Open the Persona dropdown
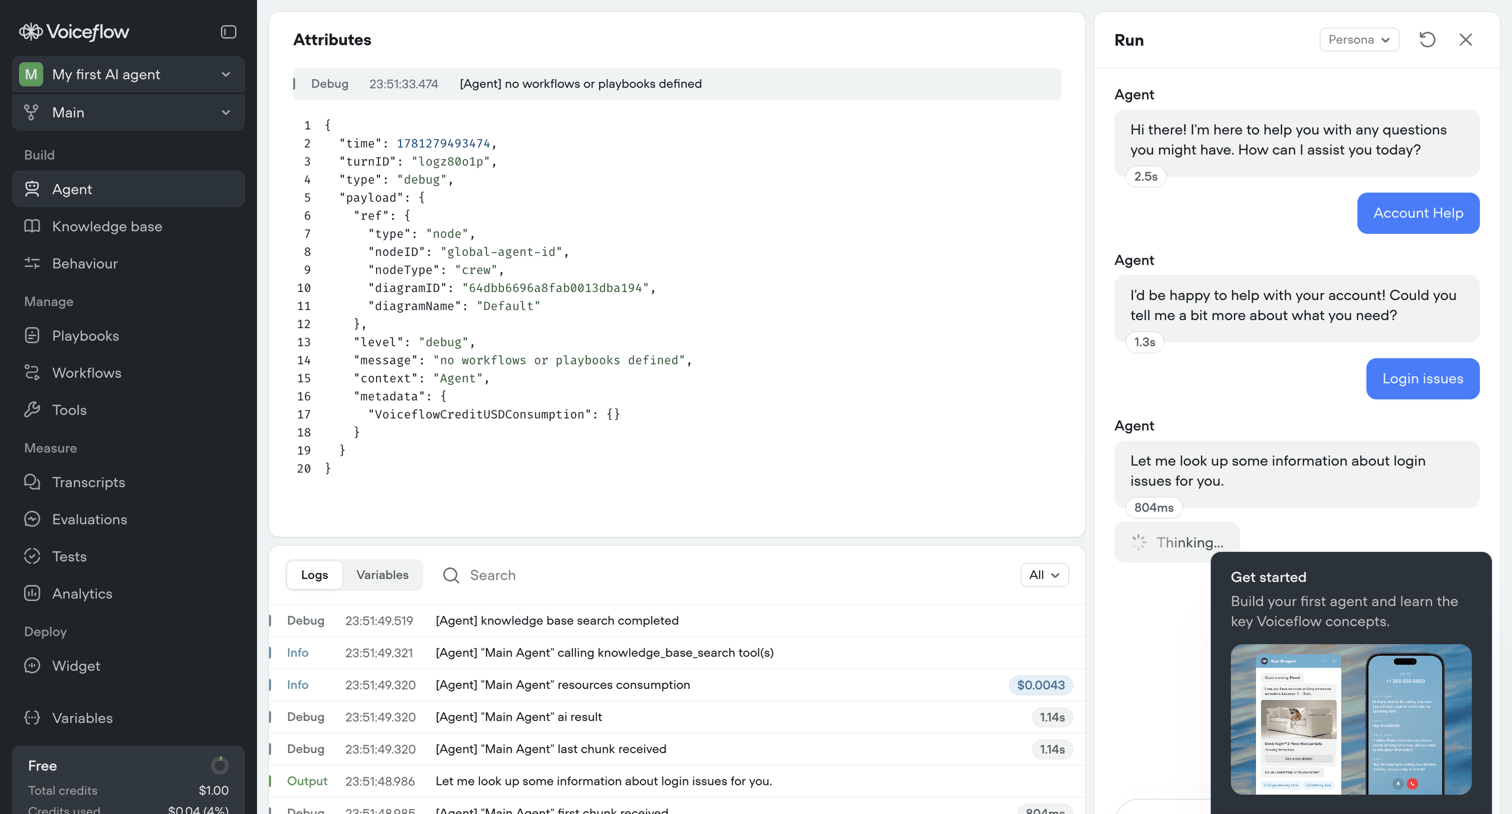This screenshot has width=1512, height=814. [1359, 40]
